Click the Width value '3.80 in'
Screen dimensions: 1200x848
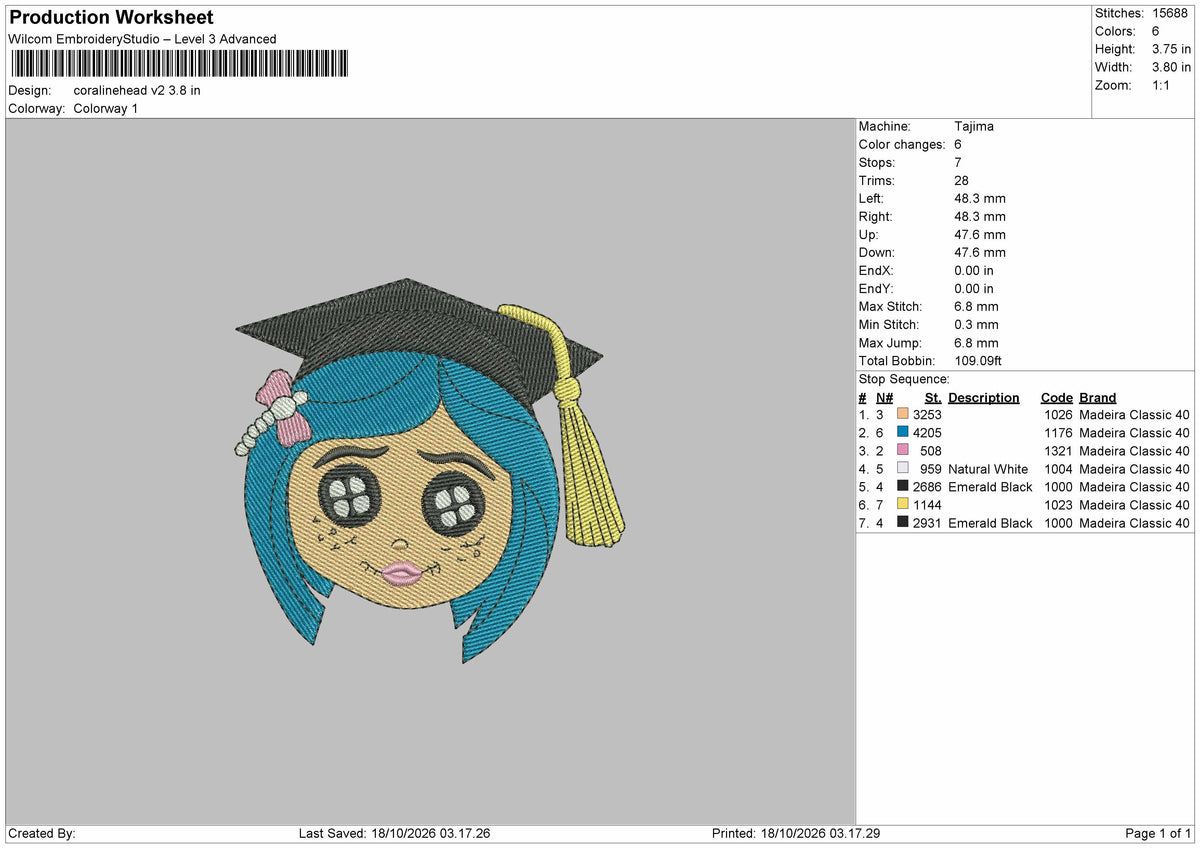pos(1170,67)
